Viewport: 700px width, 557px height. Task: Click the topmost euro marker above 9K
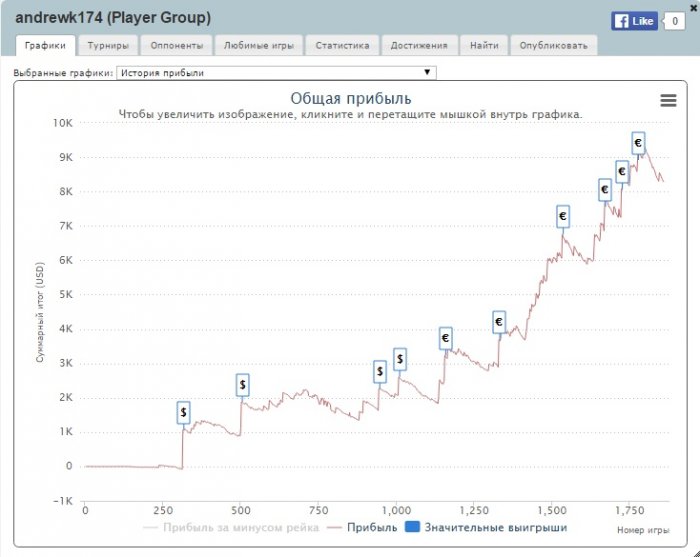point(638,143)
